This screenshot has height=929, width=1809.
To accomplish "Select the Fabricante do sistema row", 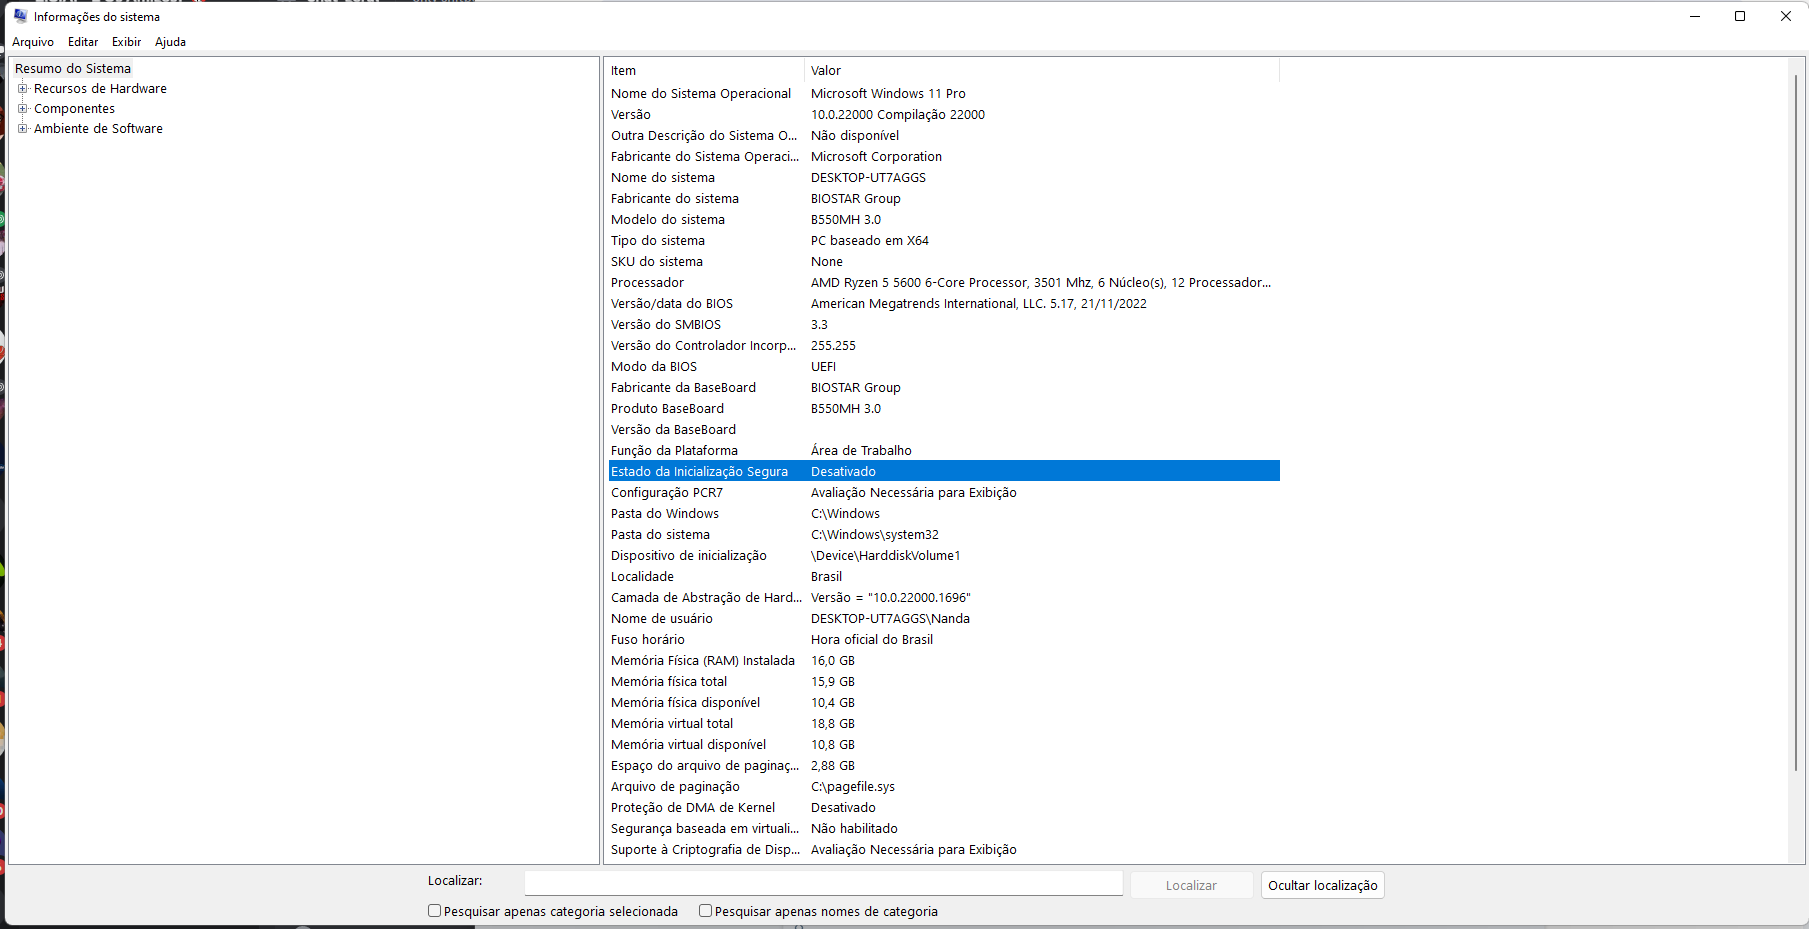I will pyautogui.click(x=944, y=199).
